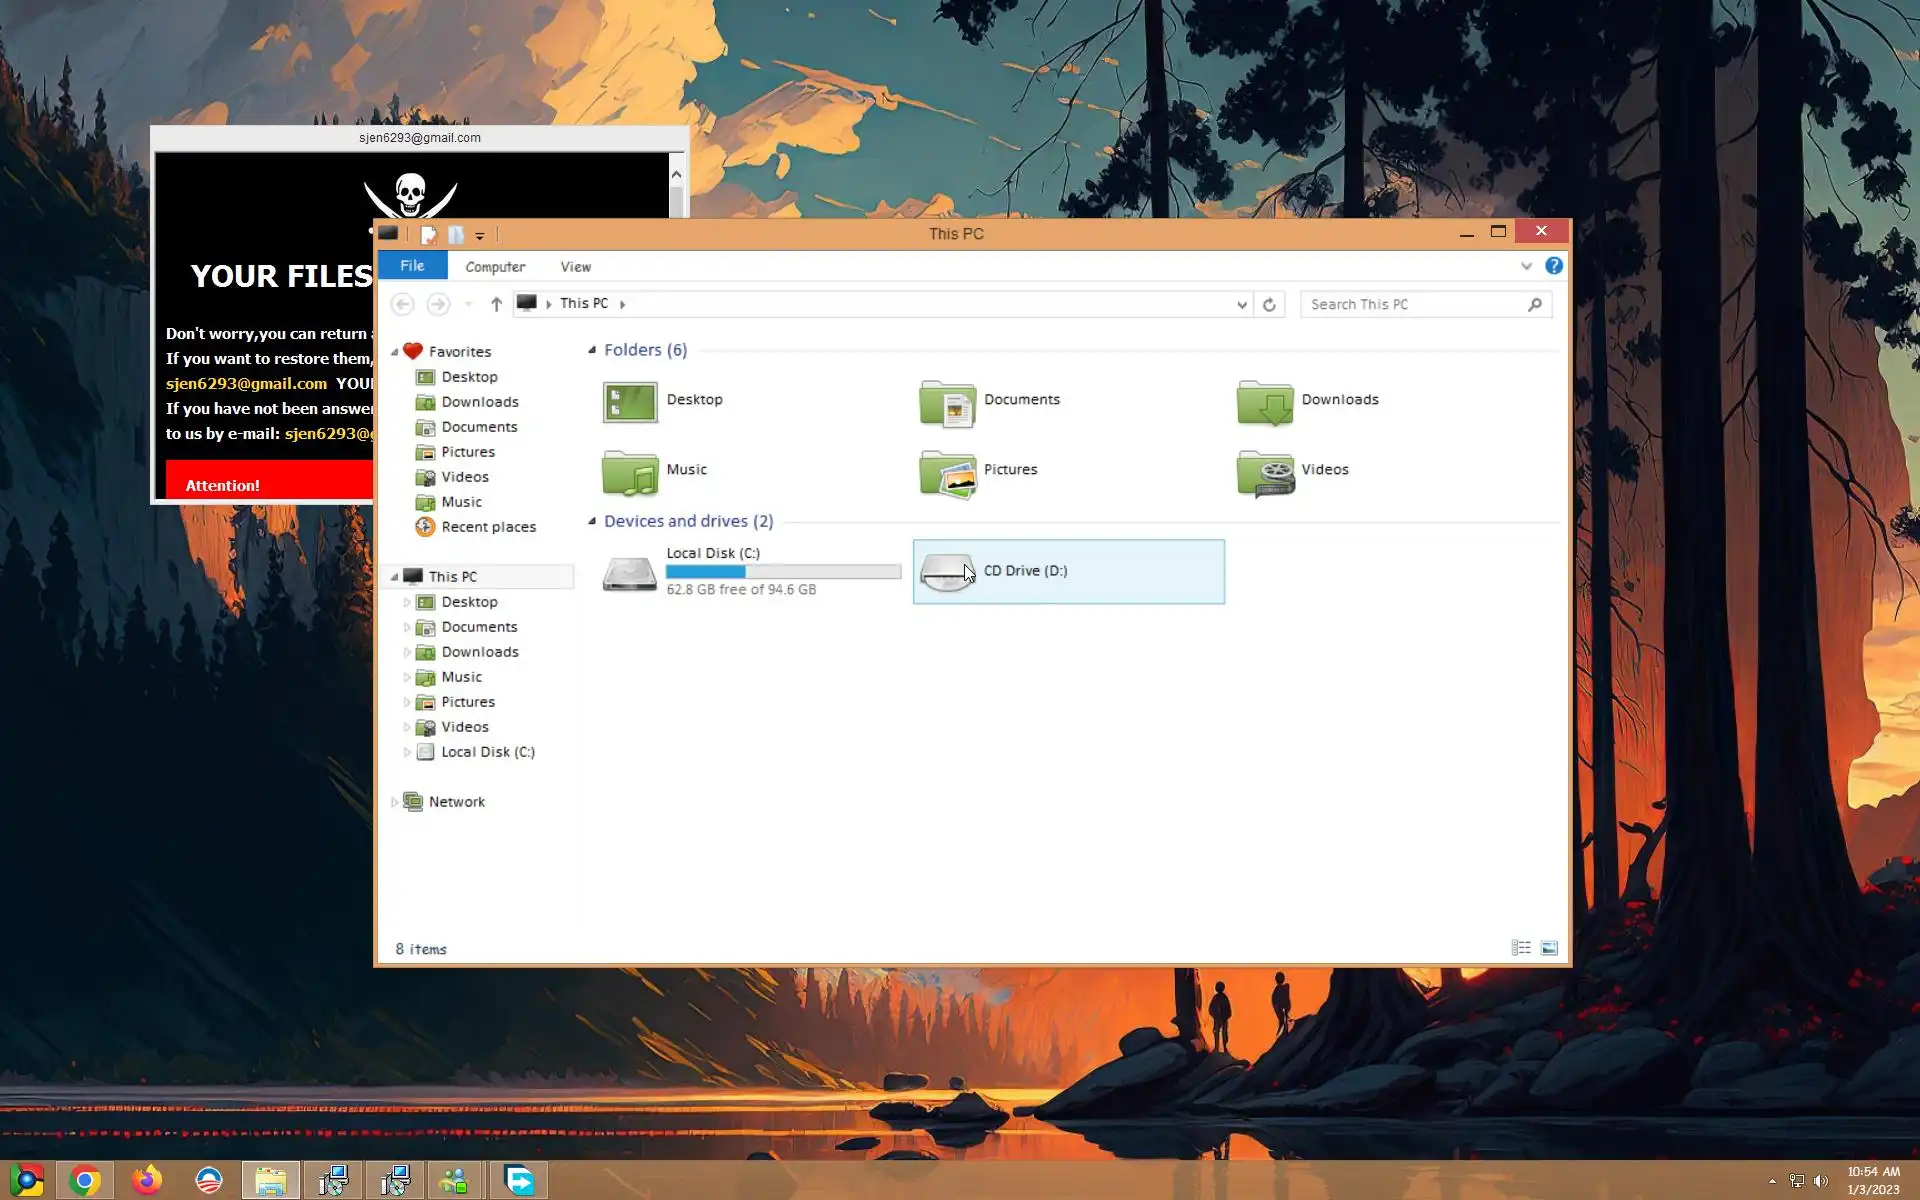The width and height of the screenshot is (1920, 1200).
Task: Select Recent places in Favorites
Action: tap(488, 527)
